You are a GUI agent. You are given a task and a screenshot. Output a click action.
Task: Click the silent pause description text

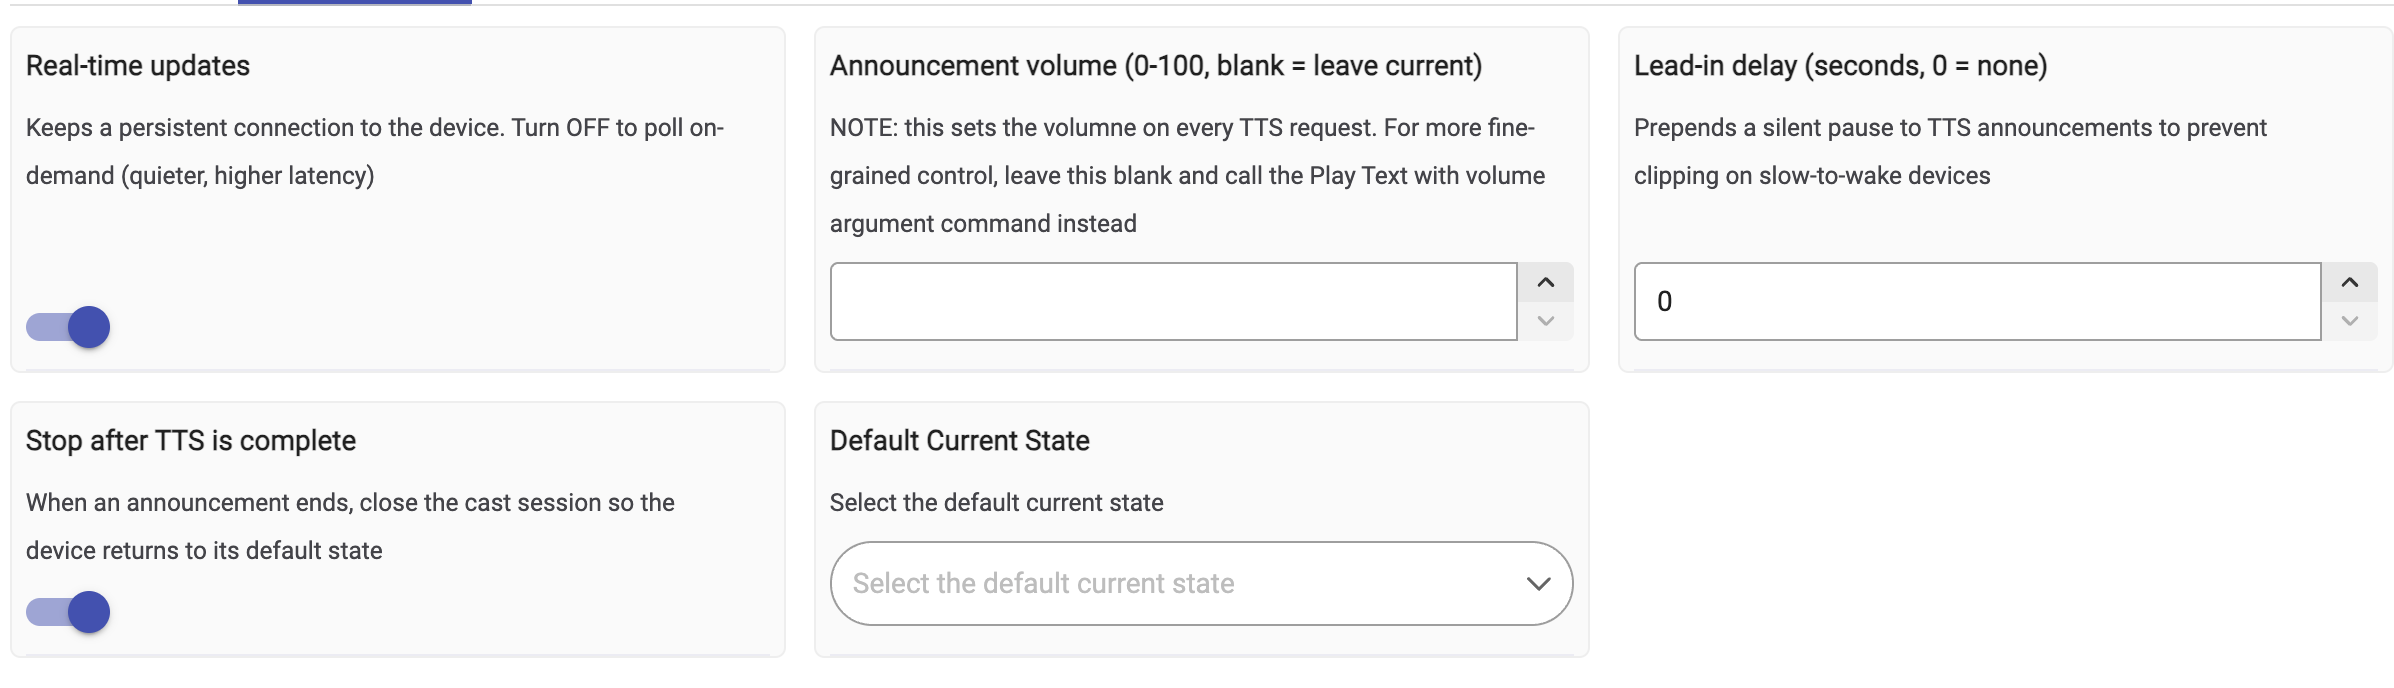1950,152
